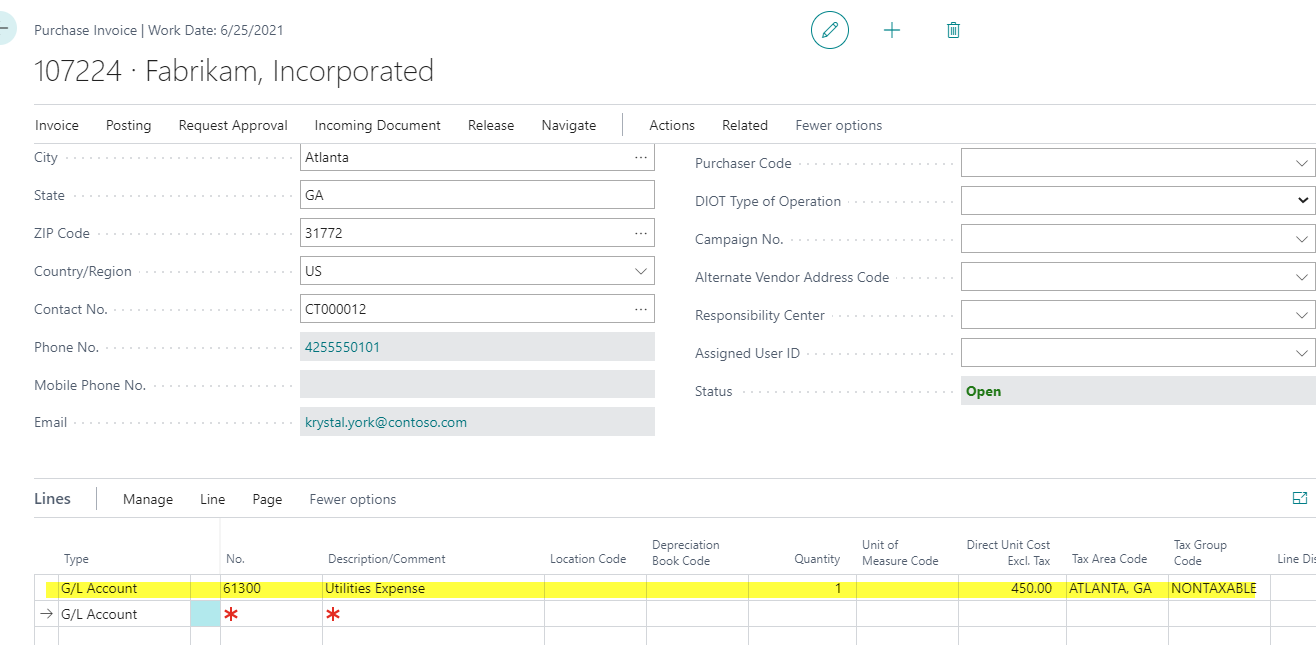Select the 450.00 unit cost cell
Image resolution: width=1316 pixels, height=645 pixels.
coord(1012,588)
